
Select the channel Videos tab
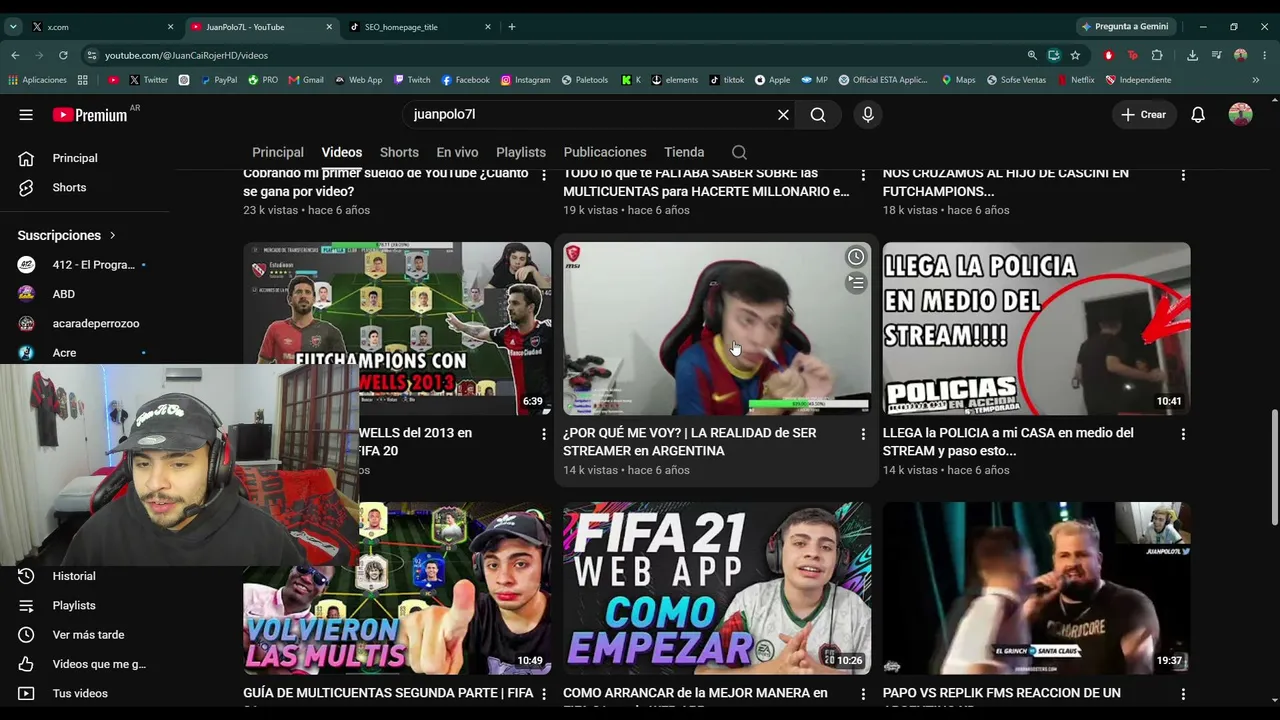[342, 152]
